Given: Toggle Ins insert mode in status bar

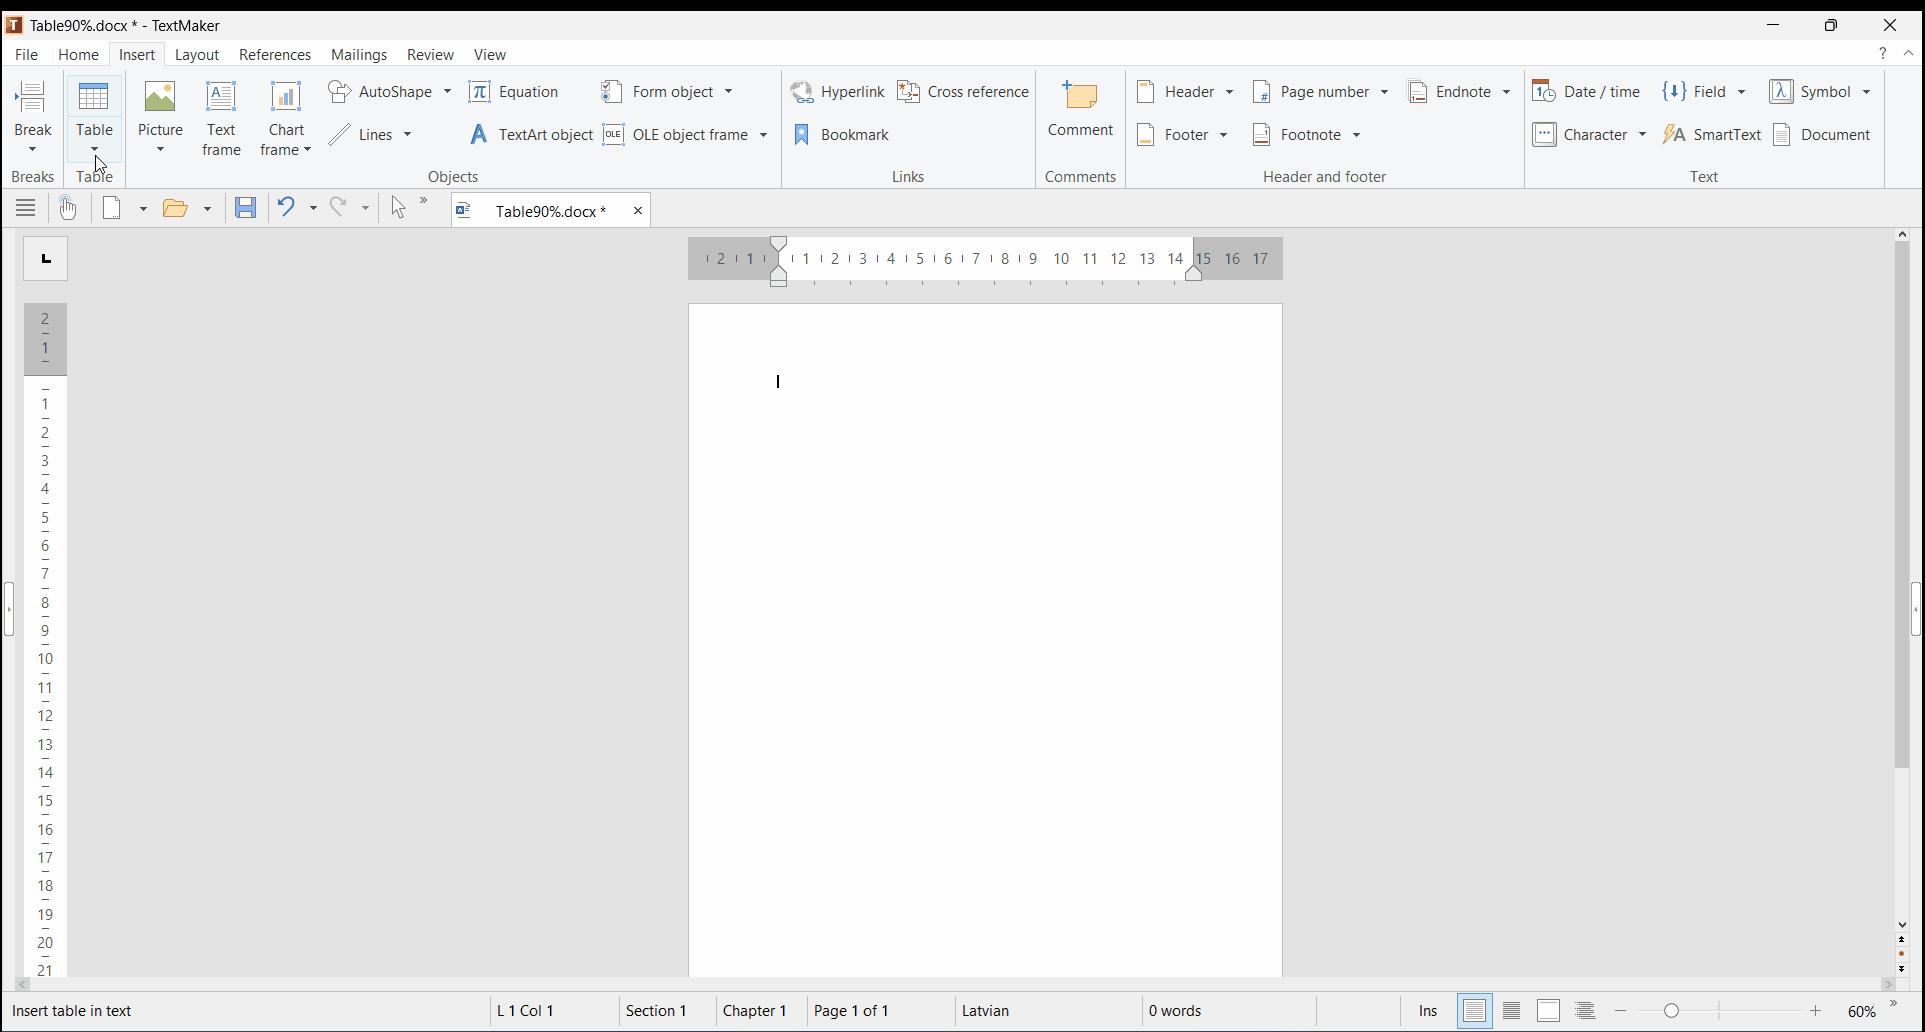Looking at the screenshot, I should [1427, 1012].
